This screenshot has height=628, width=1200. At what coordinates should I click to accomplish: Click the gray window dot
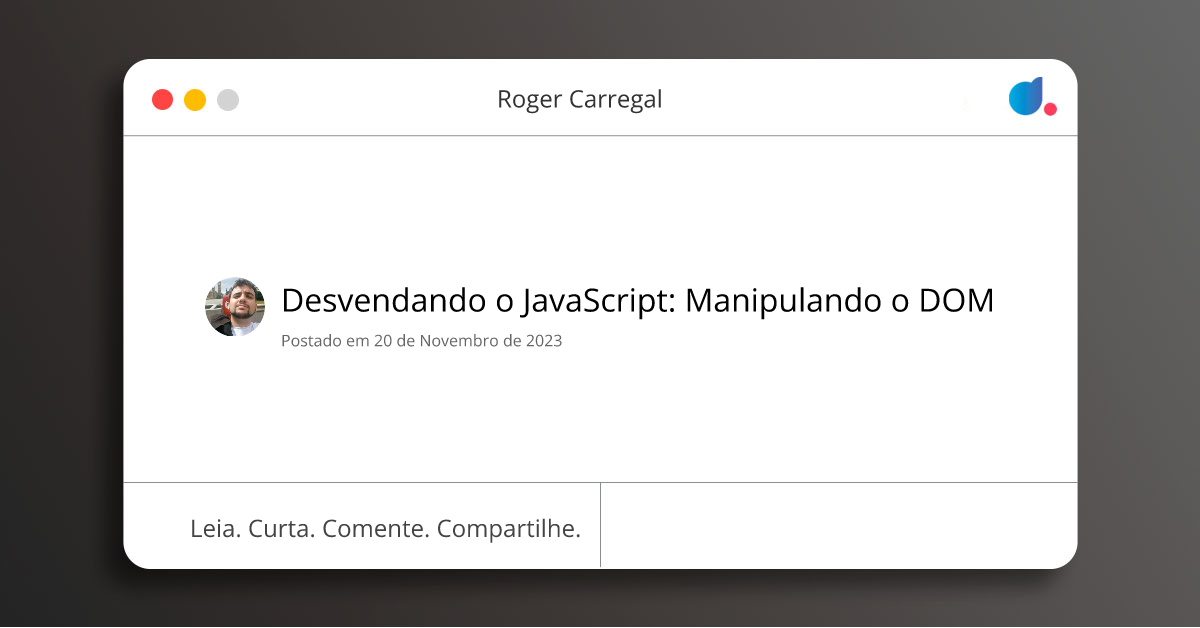coord(228,100)
